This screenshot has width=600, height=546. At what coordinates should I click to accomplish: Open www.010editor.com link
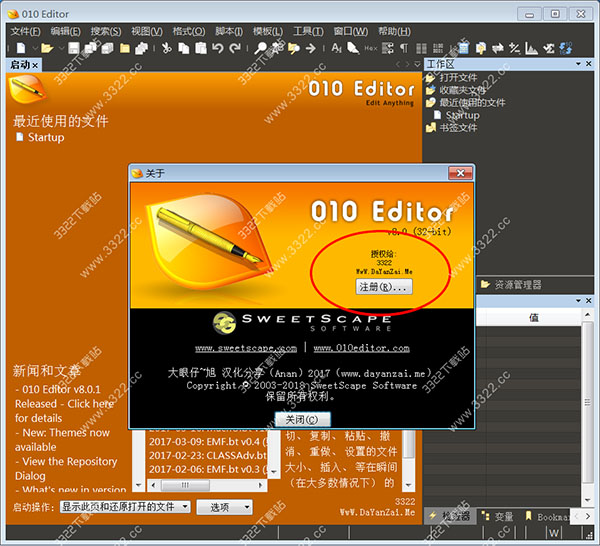(x=361, y=348)
